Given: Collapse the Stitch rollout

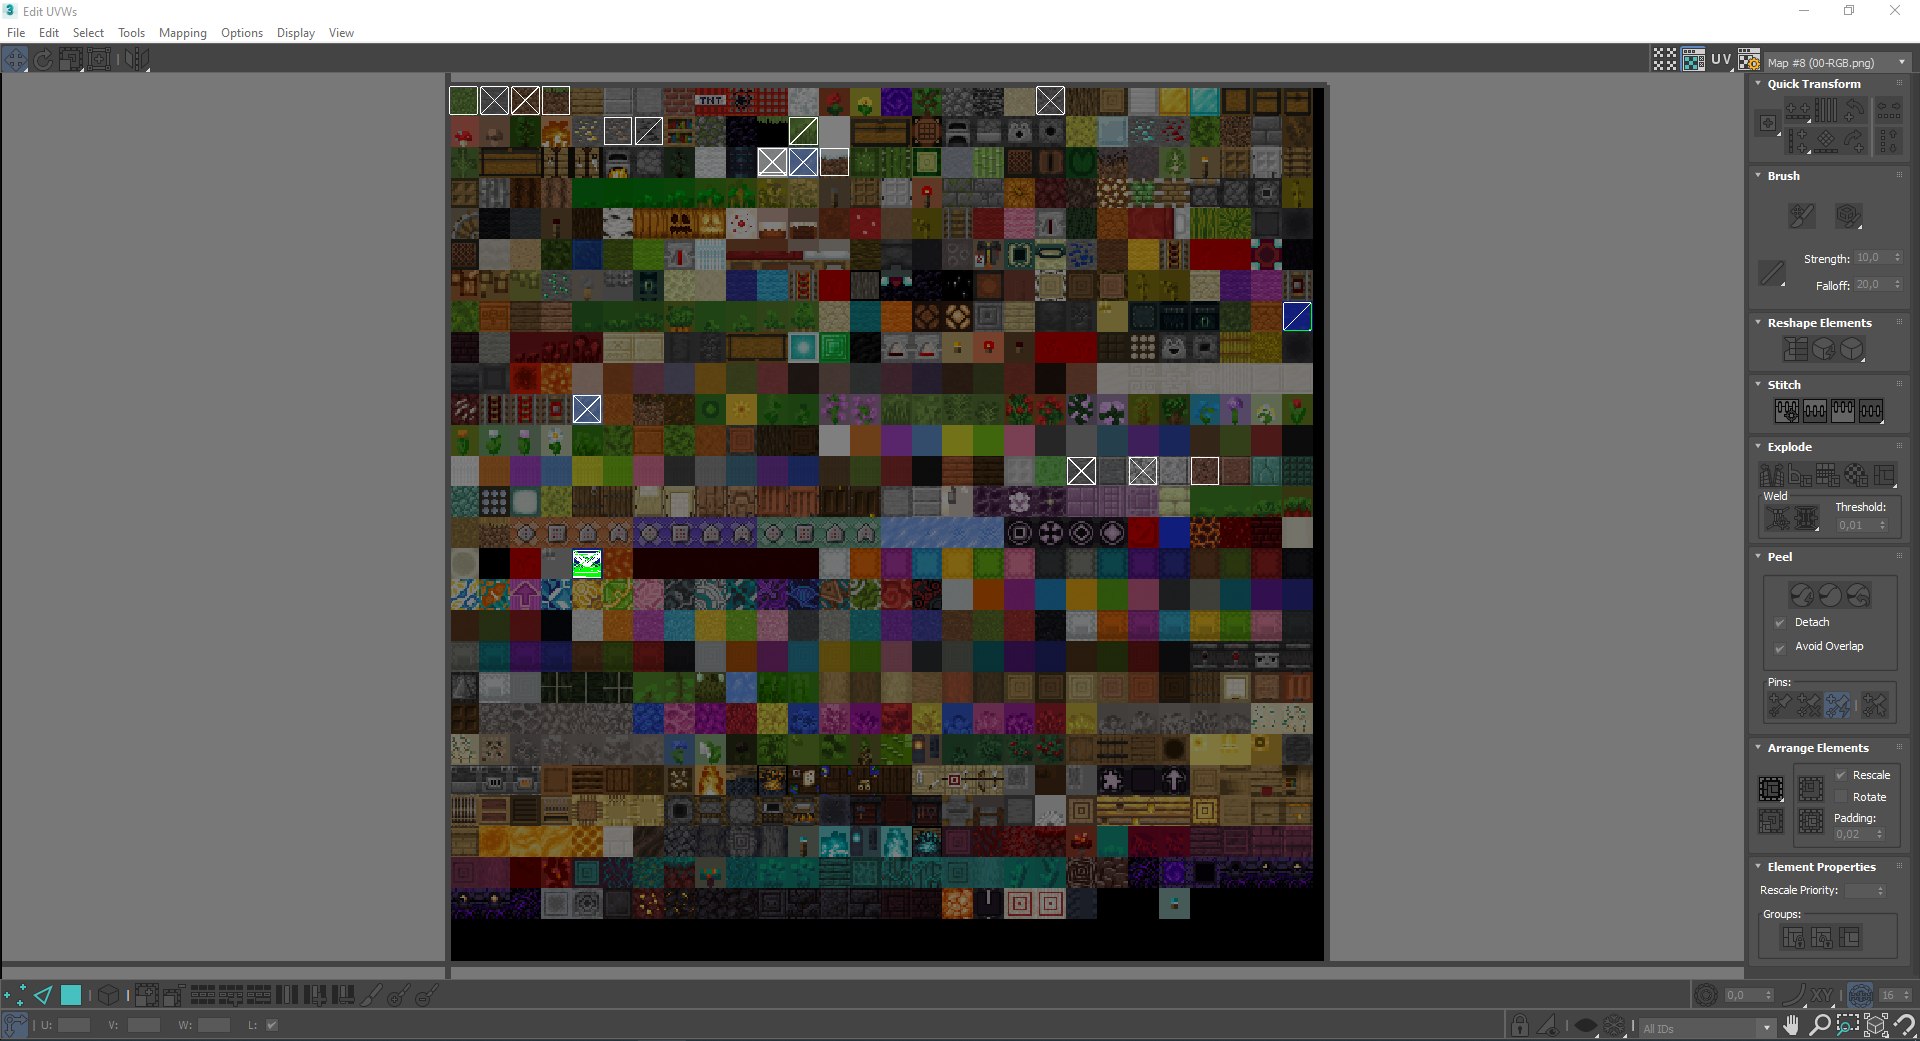Looking at the screenshot, I should [x=1758, y=385].
